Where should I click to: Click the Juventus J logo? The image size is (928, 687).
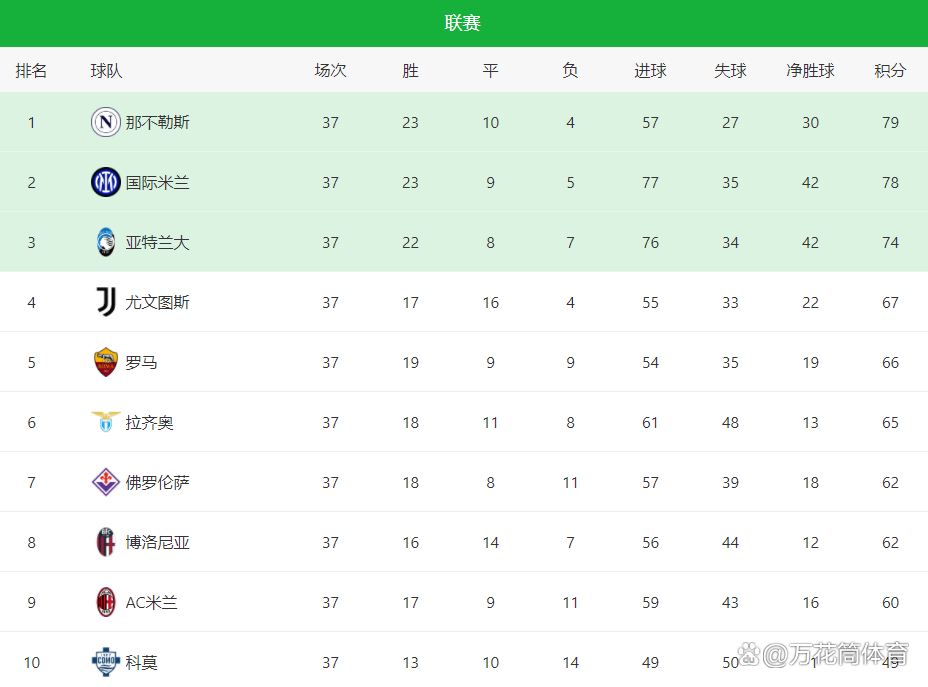click(x=106, y=302)
